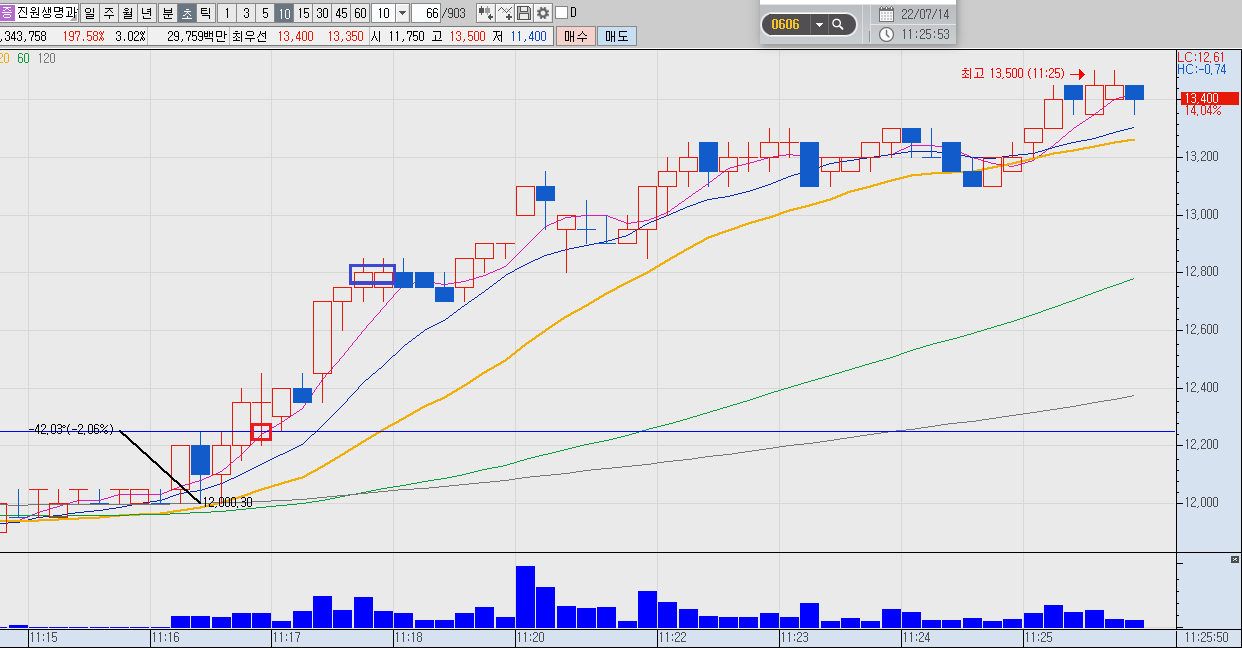This screenshot has width=1242, height=648.
Task: Open the chart settings gear icon
Action: tap(543, 13)
